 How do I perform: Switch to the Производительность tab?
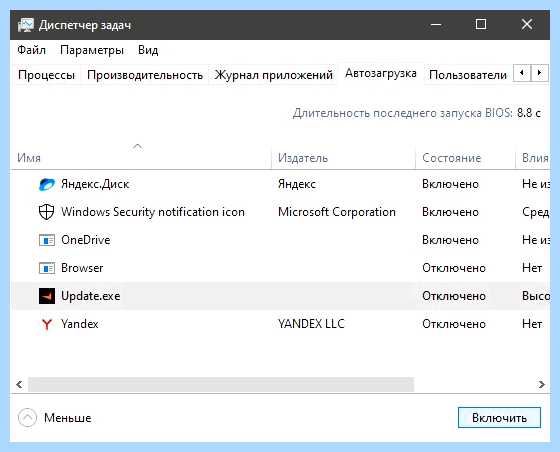(145, 75)
